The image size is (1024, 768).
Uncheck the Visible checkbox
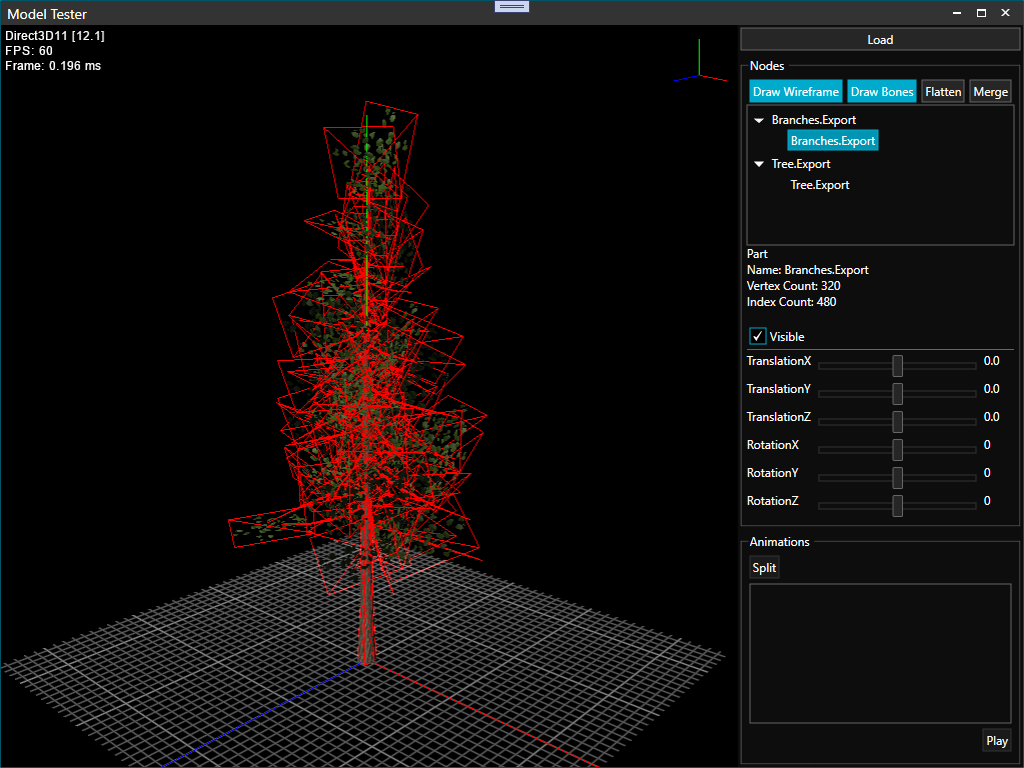tap(758, 337)
